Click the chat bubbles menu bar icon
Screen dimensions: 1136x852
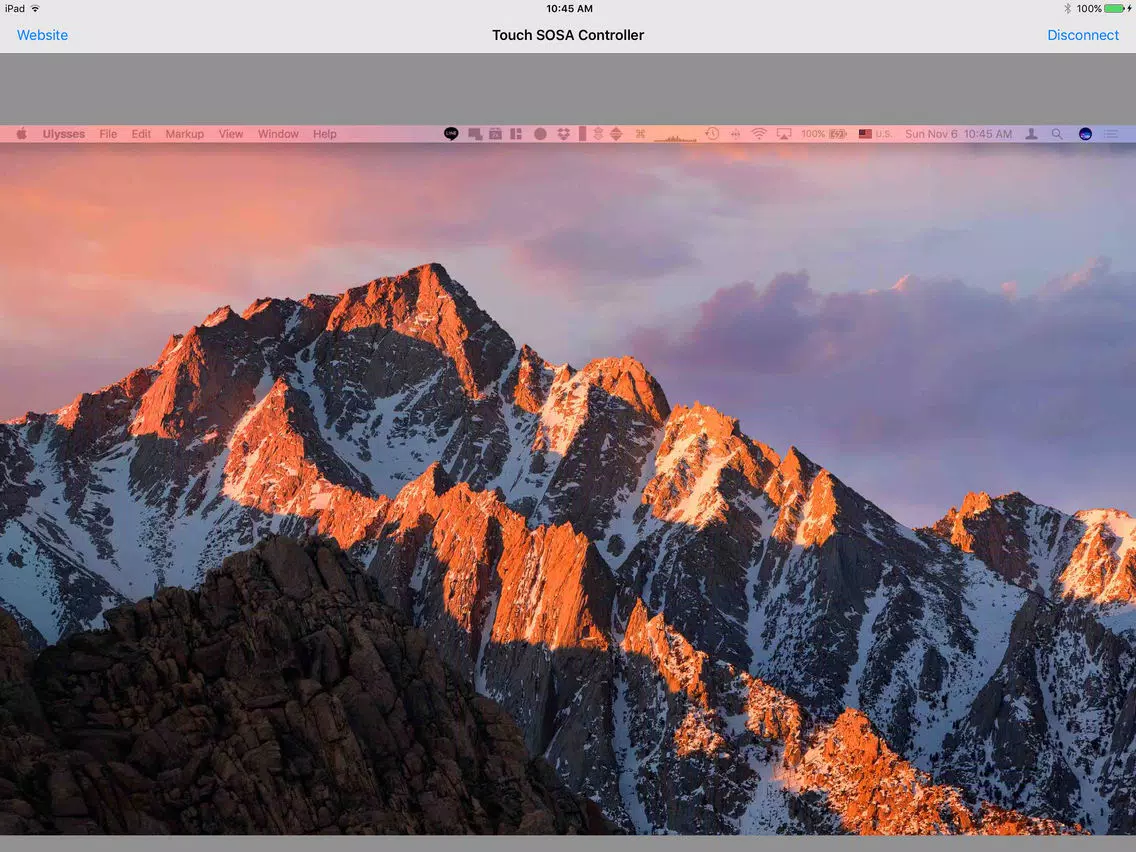(x=475, y=134)
